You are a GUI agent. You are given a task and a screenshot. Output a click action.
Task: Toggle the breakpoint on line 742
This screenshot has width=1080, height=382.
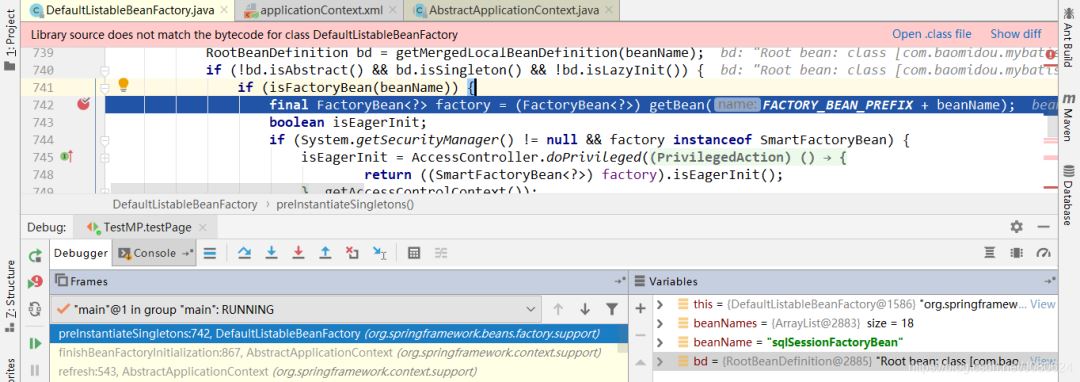[83, 105]
